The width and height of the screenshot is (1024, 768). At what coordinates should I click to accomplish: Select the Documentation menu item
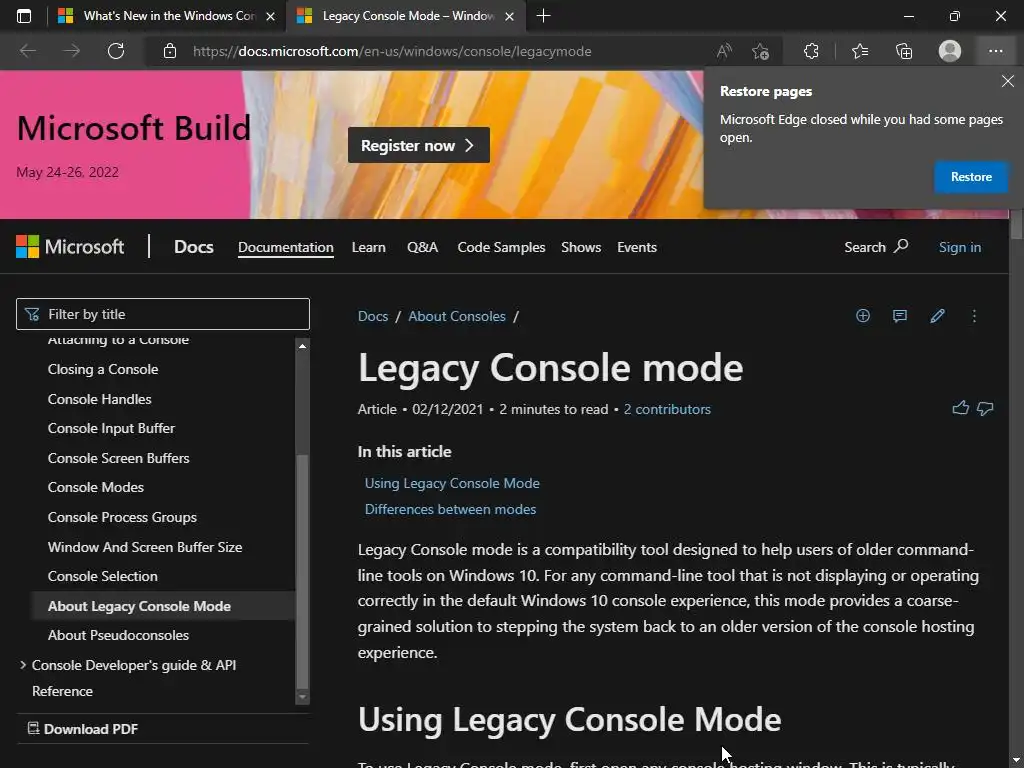tap(285, 248)
